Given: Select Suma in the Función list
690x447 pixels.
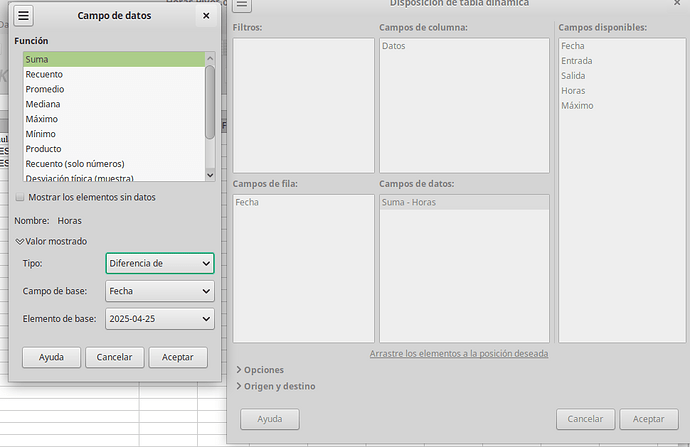Looking at the screenshot, I should click(114, 59).
